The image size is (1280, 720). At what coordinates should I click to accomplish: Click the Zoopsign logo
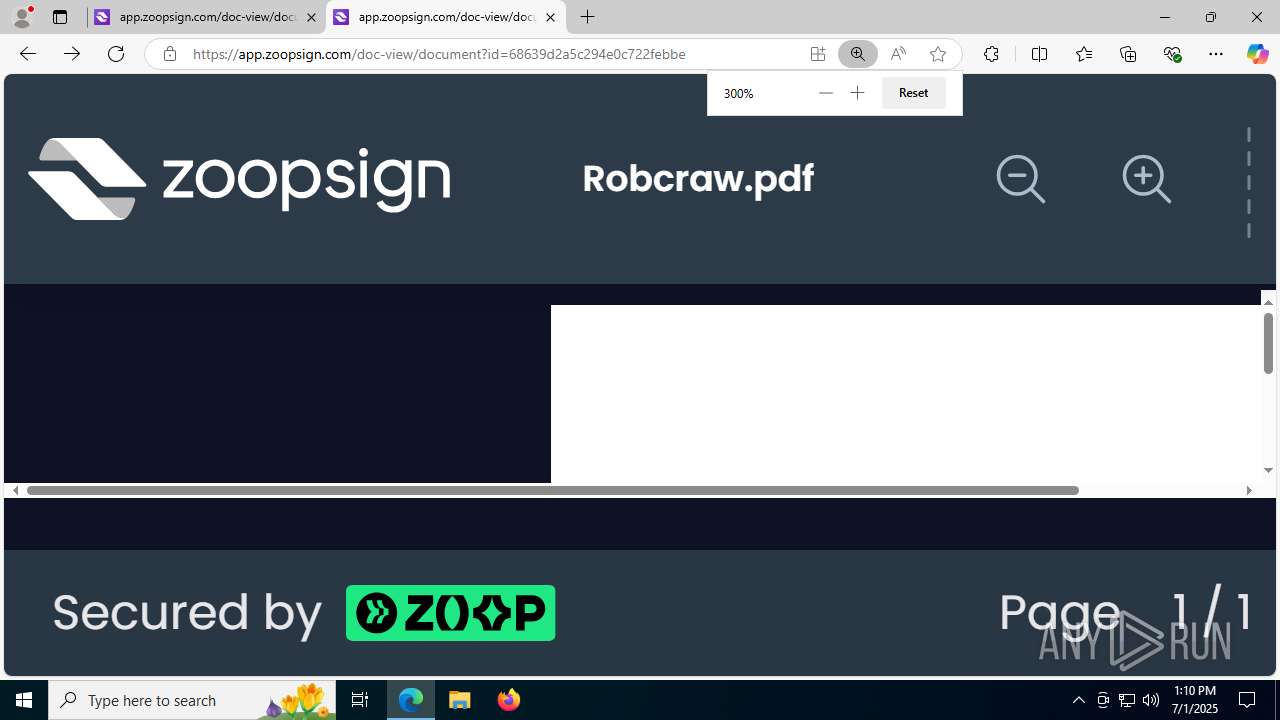239,178
